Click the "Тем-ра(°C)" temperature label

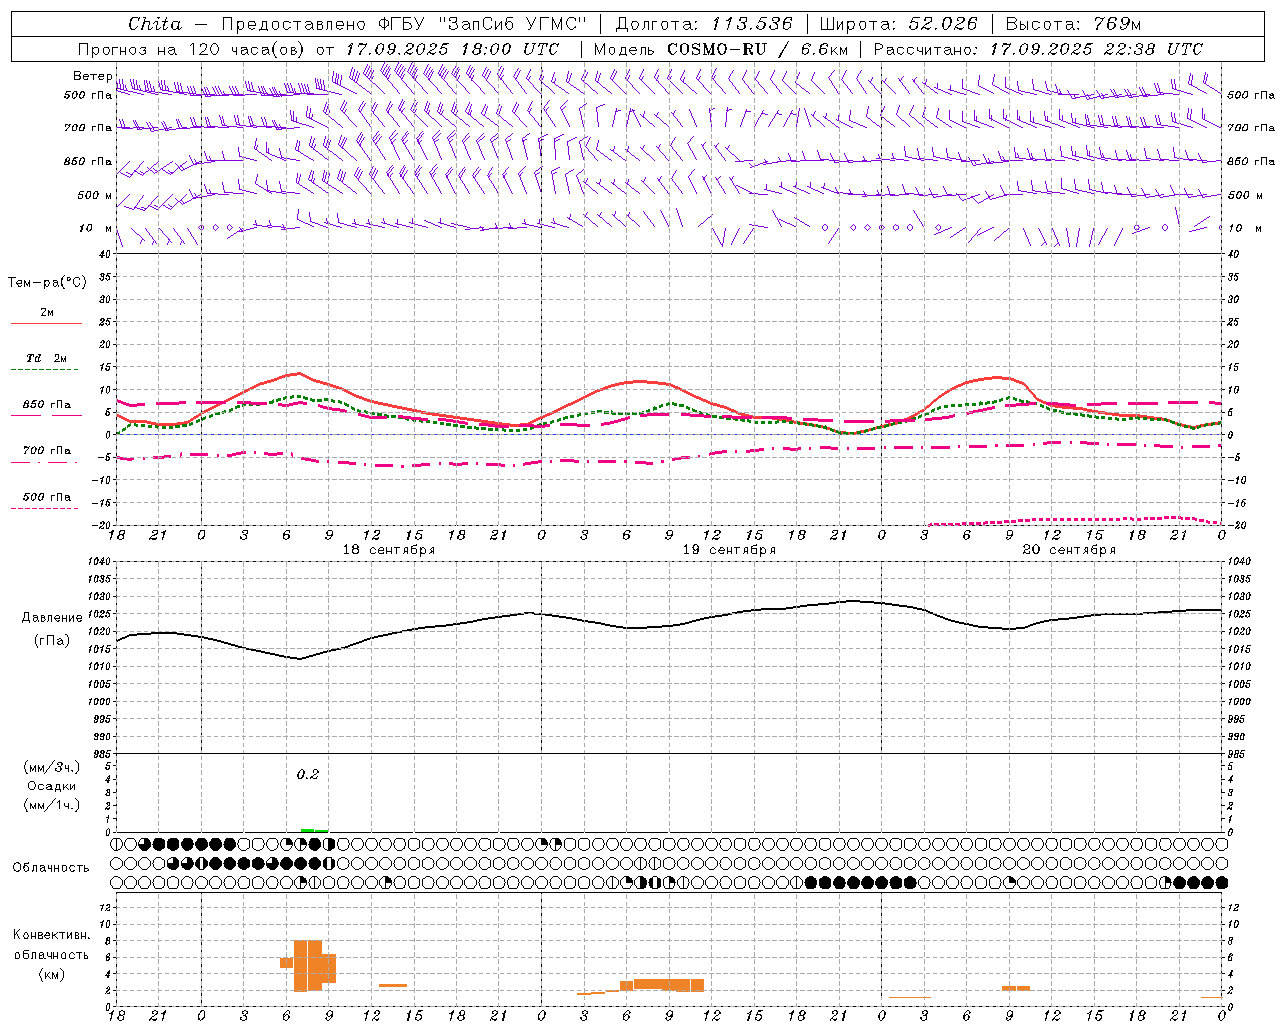point(47,283)
